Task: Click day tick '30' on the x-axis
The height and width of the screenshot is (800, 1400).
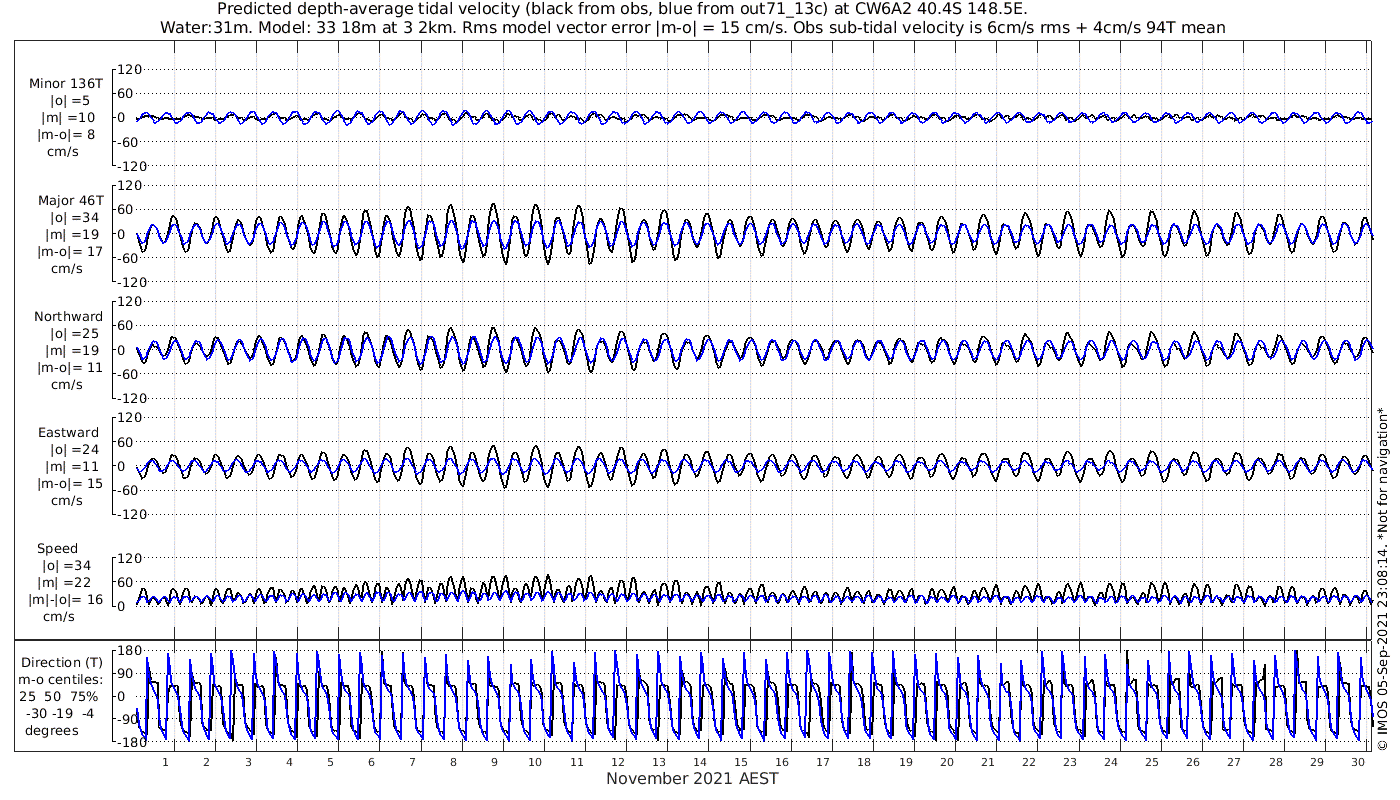Action: click(1358, 762)
